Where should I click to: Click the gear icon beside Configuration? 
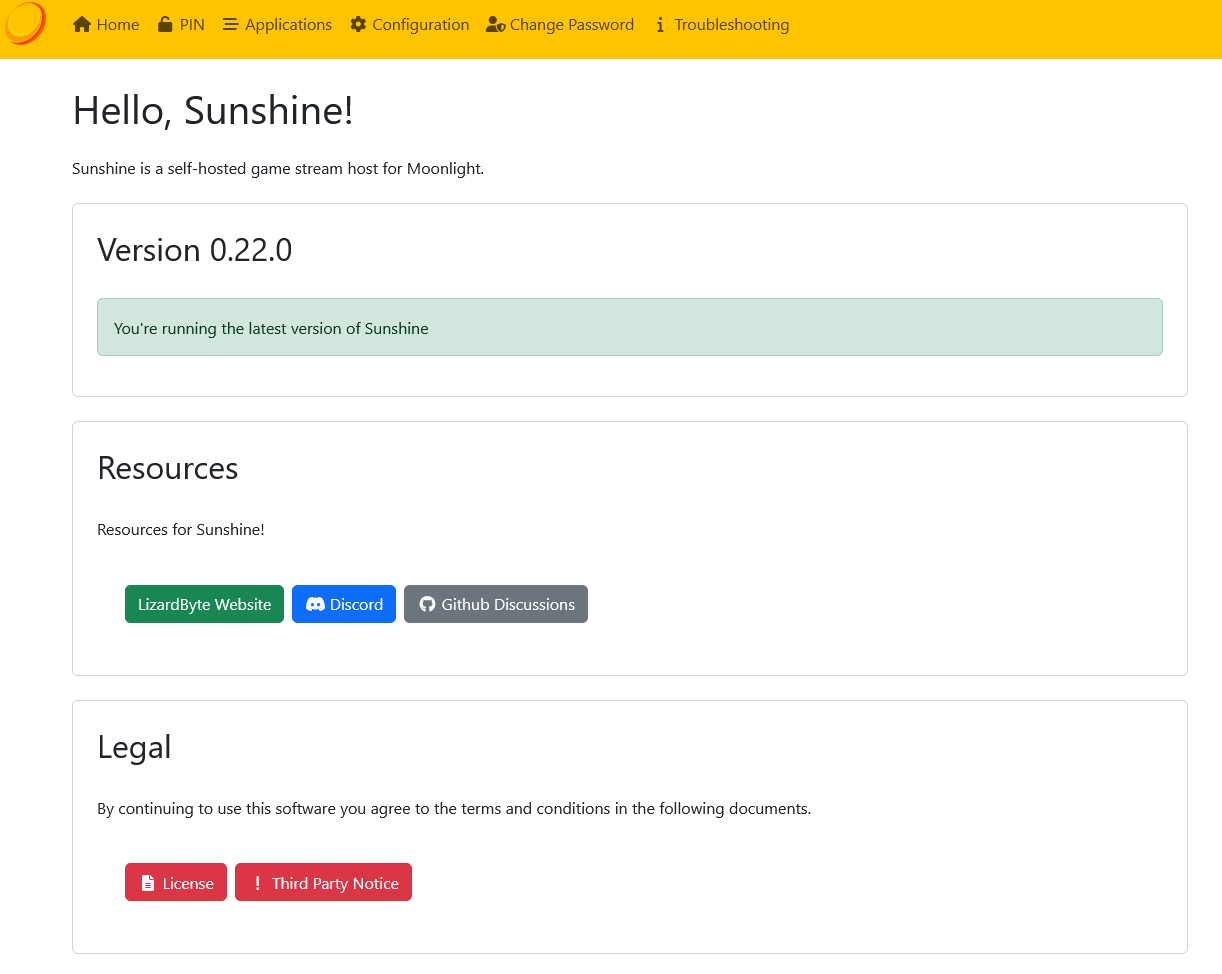[358, 25]
